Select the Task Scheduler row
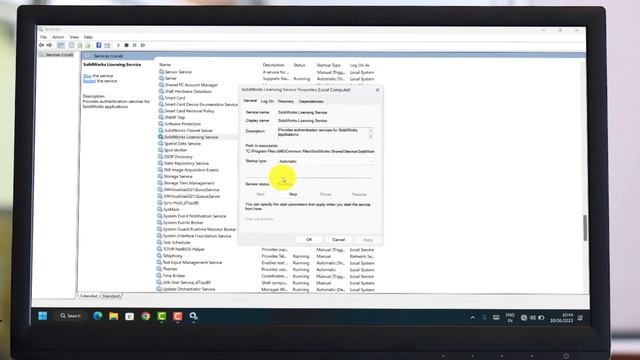 coord(176,242)
